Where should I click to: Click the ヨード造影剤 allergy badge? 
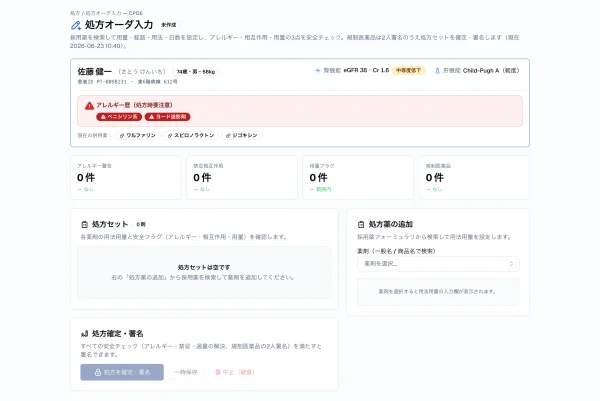tap(167, 117)
